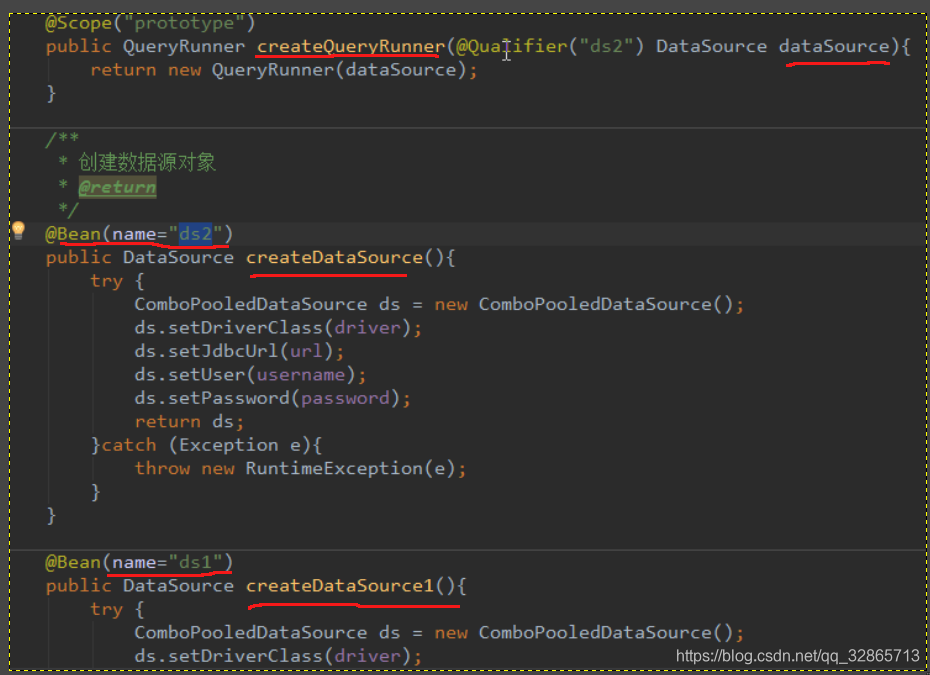This screenshot has height=675, width=930.
Task: Click the "return new QueryRunner(dataSource);" line
Action: [x=284, y=70]
